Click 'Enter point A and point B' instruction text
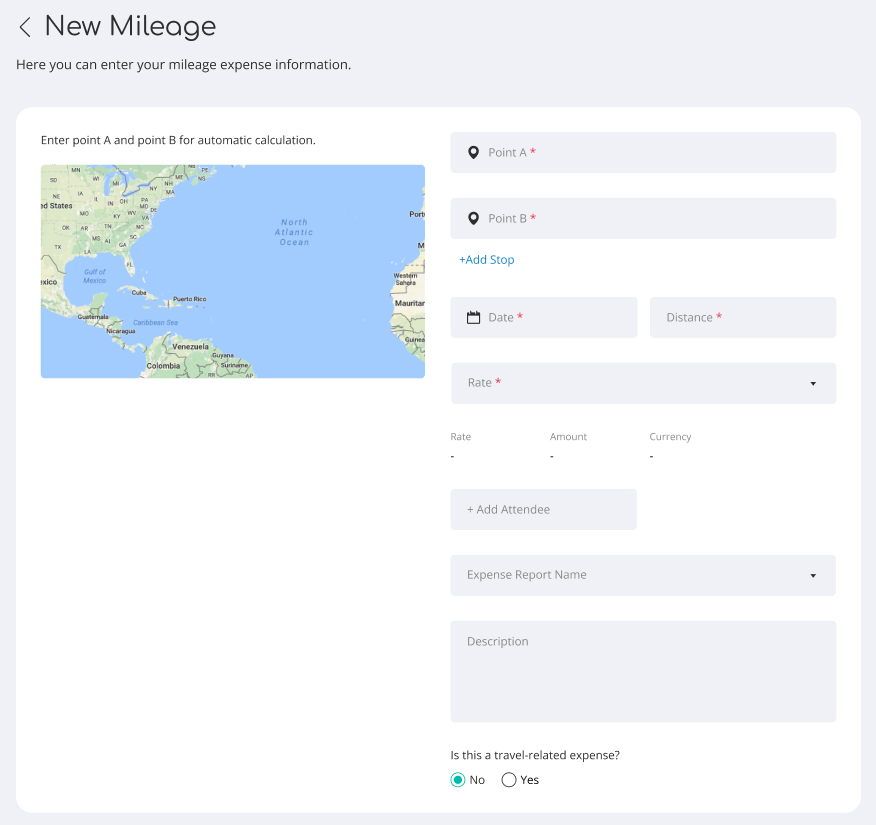 click(178, 140)
